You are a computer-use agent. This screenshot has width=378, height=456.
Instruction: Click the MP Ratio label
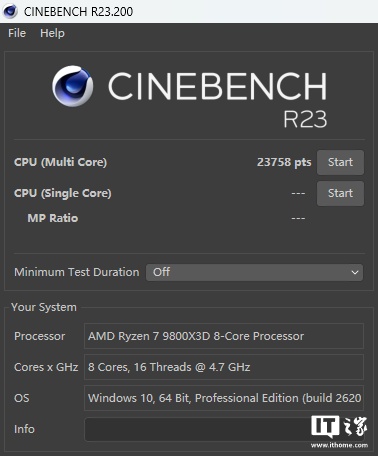pyautogui.click(x=53, y=218)
